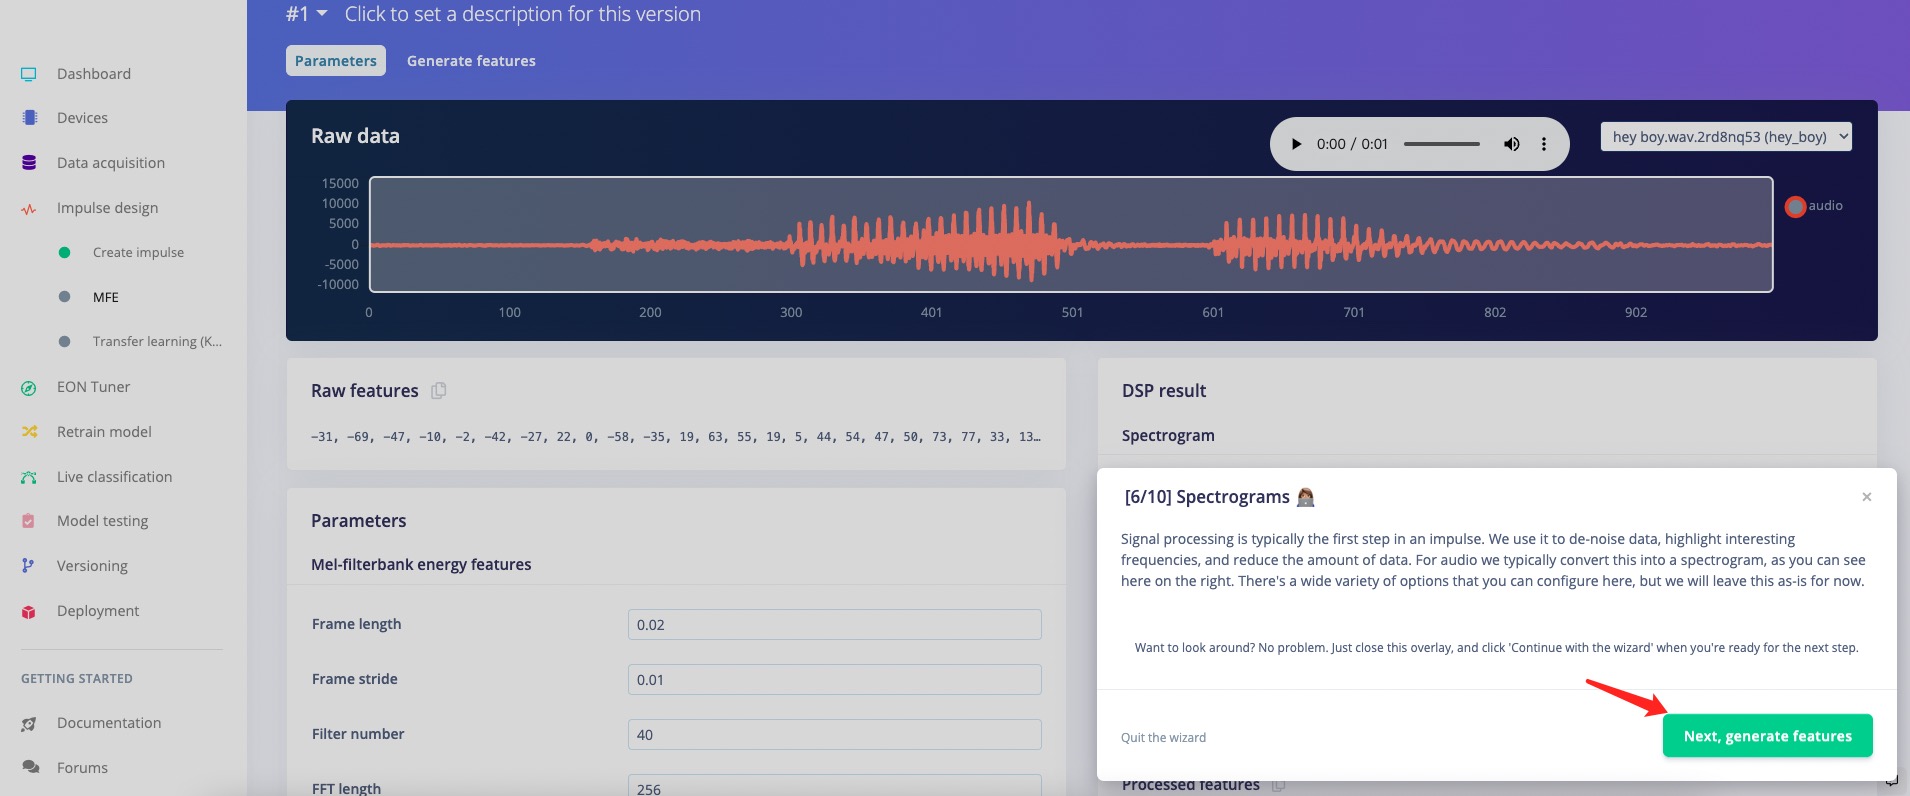Open the Transfer learning block
The image size is (1910, 796).
(x=157, y=342)
